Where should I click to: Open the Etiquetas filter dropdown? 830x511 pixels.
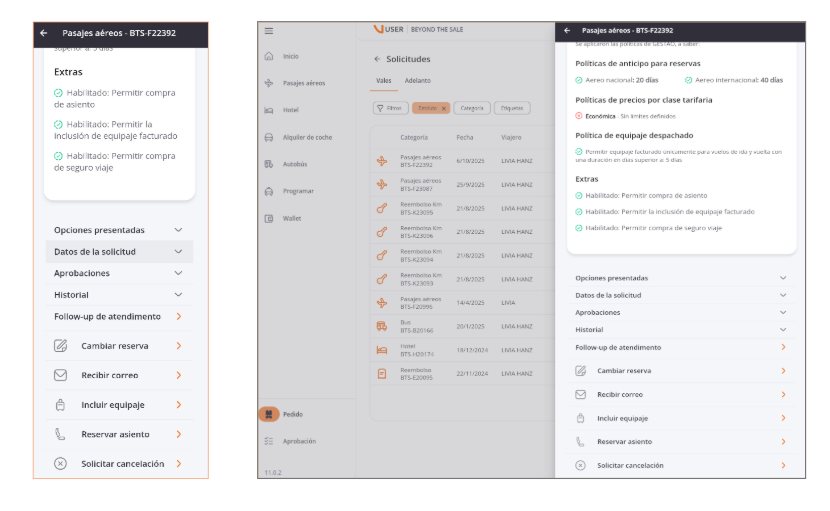[511, 108]
